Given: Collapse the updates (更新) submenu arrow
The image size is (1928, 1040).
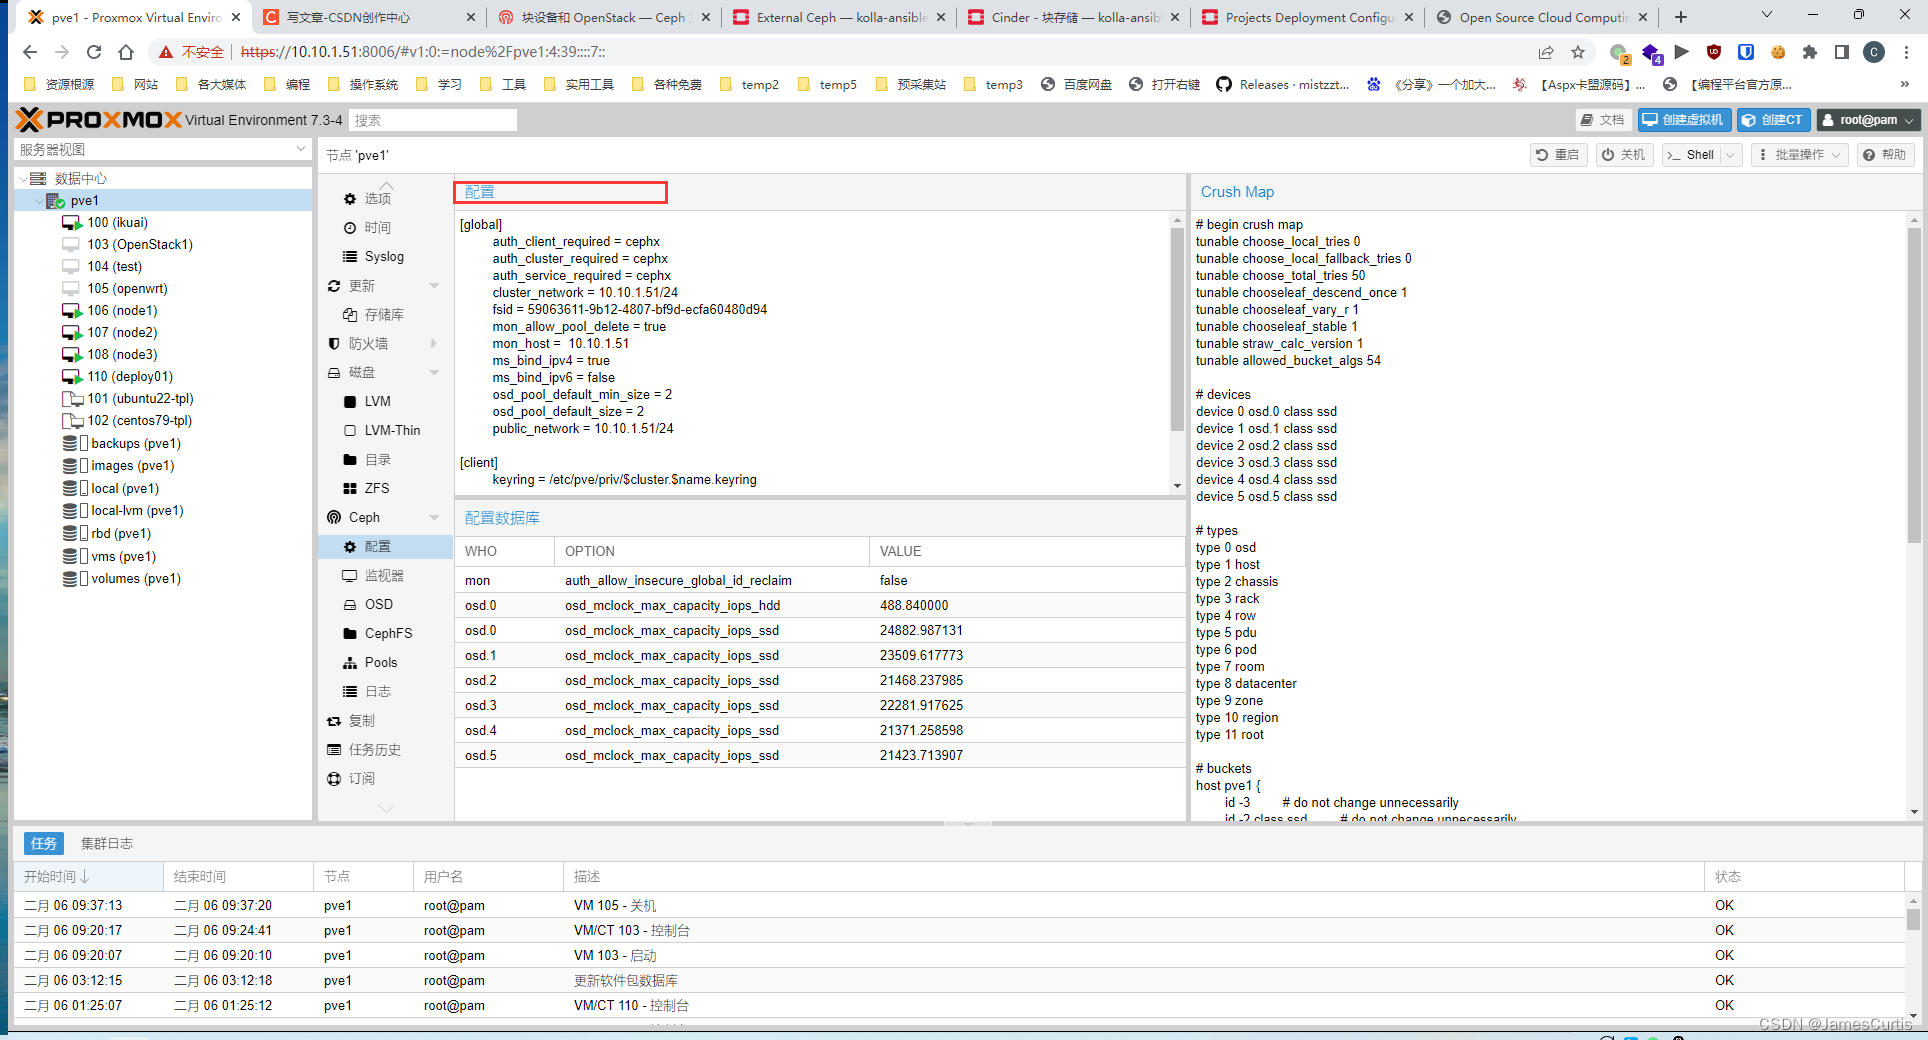Looking at the screenshot, I should pos(434,286).
